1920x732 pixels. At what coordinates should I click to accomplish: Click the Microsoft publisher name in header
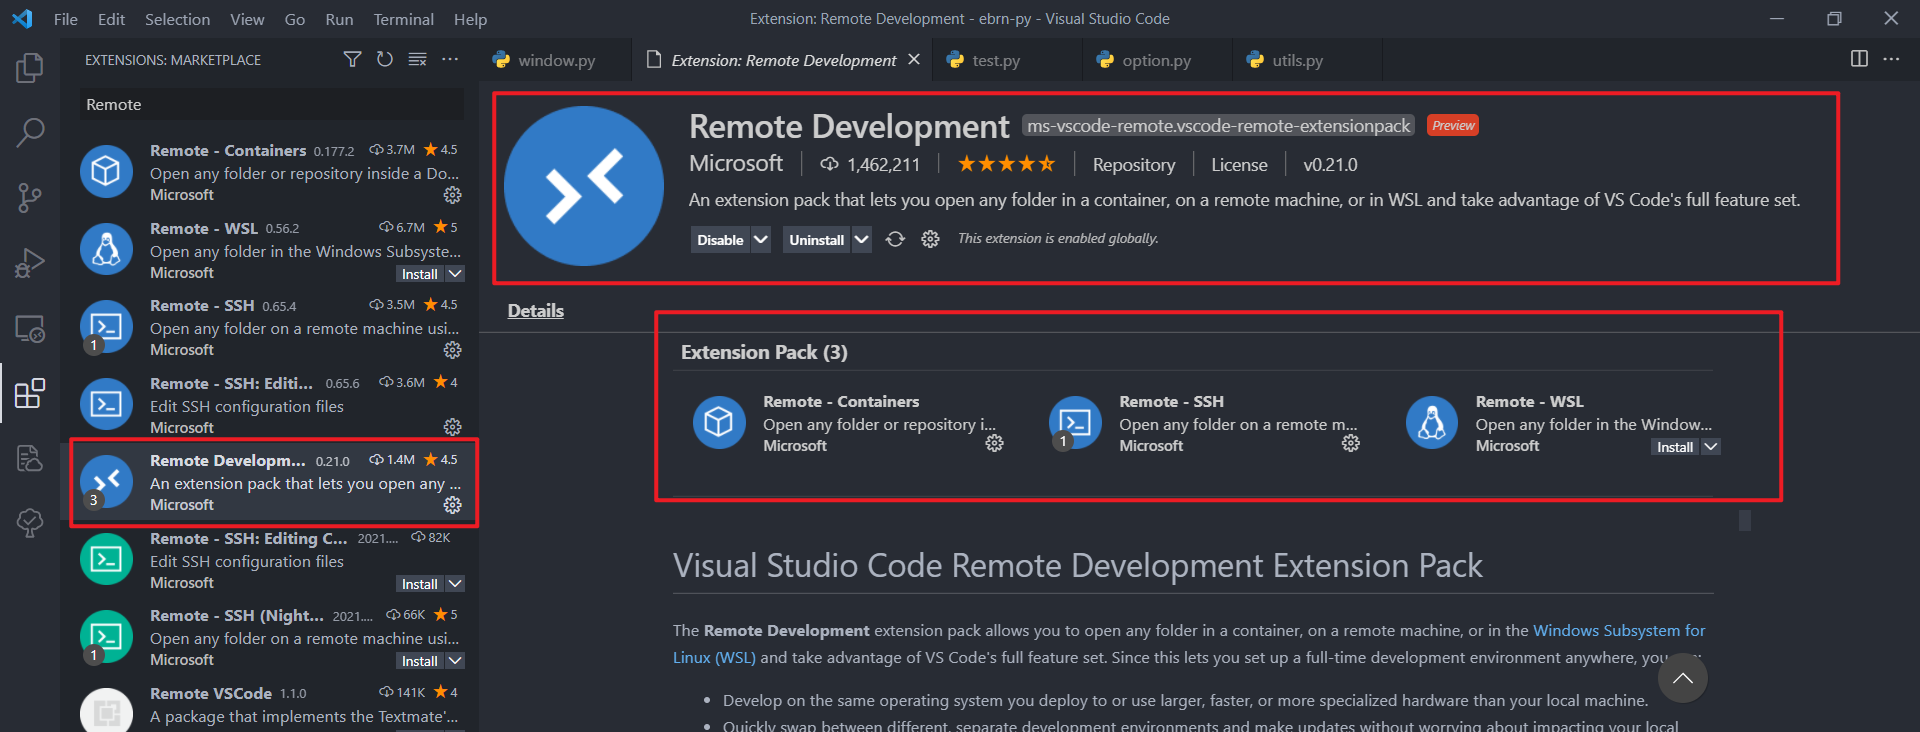(736, 163)
